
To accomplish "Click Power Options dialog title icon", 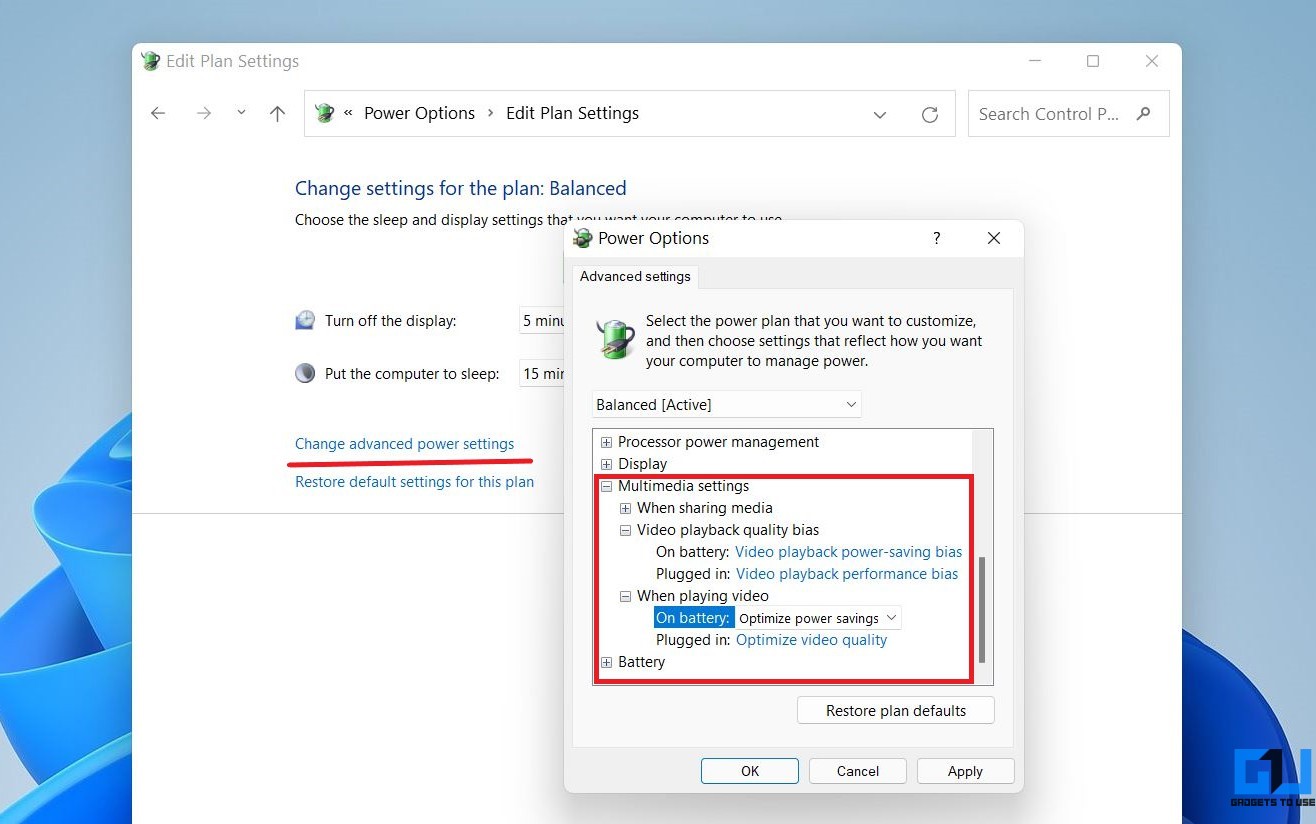I will pos(583,238).
